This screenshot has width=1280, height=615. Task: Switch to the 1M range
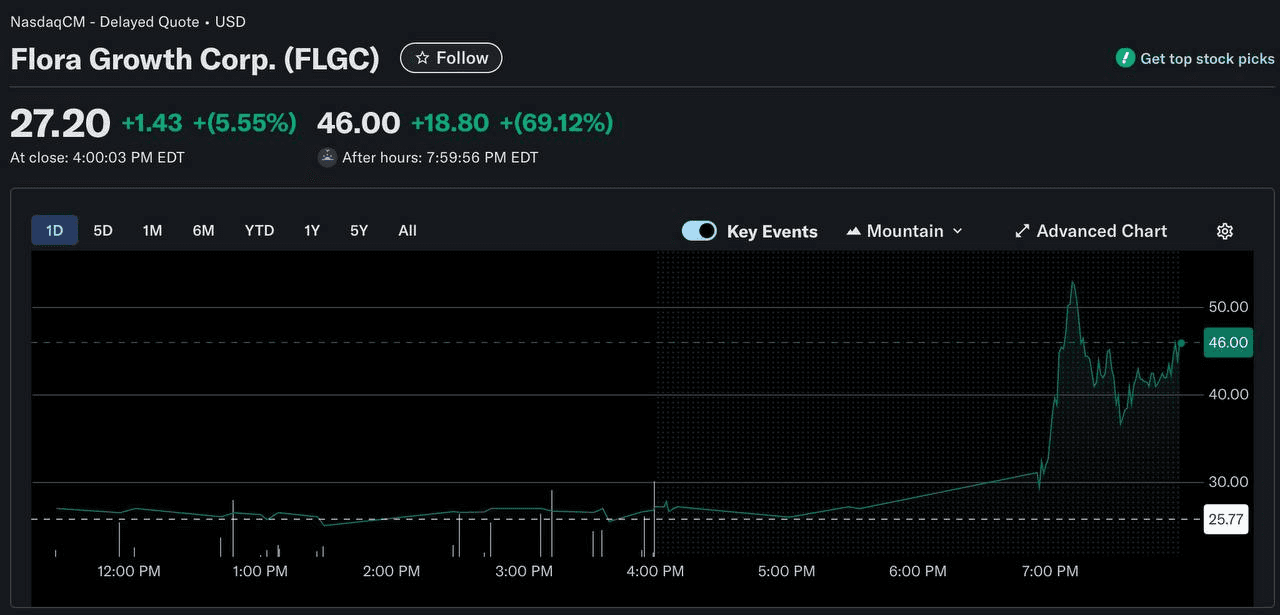point(152,231)
